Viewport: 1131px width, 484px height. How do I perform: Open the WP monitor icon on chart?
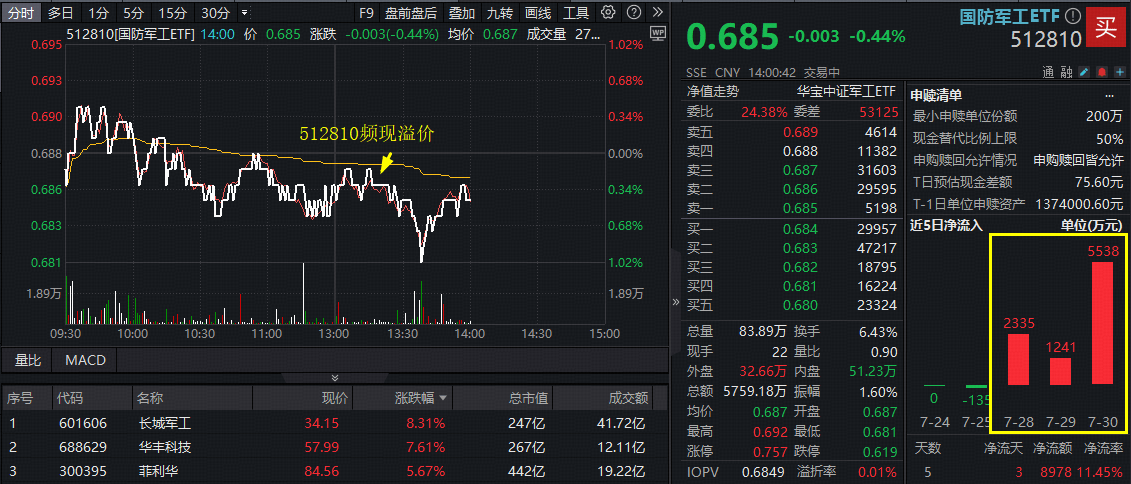656,32
